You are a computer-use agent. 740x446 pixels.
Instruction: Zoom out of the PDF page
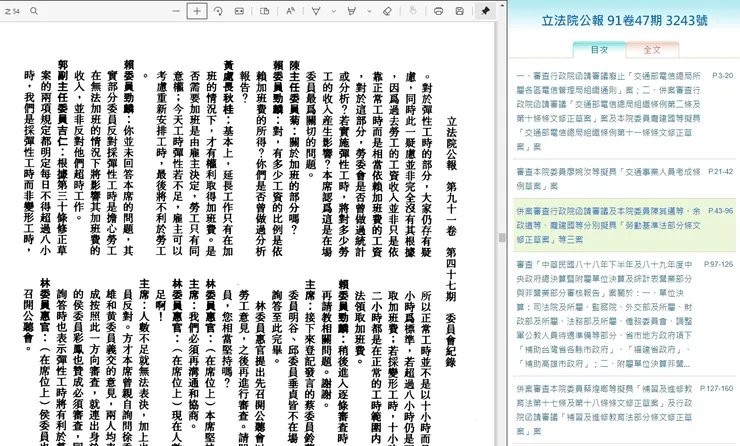tap(176, 11)
